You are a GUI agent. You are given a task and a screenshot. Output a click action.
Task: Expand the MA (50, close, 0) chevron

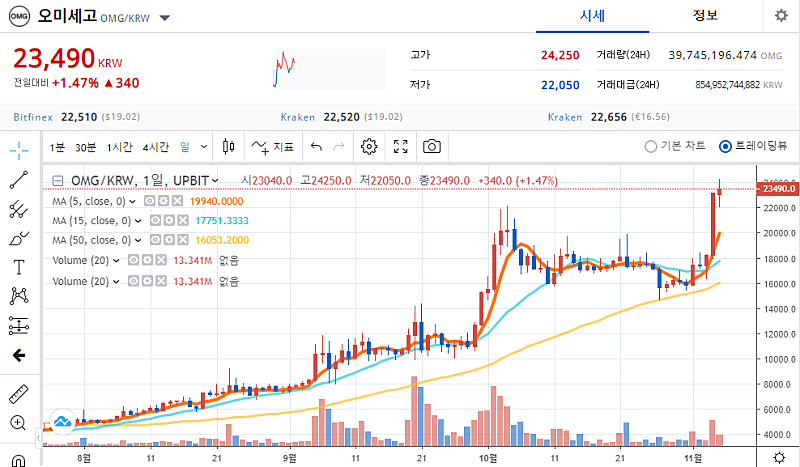[x=138, y=240]
